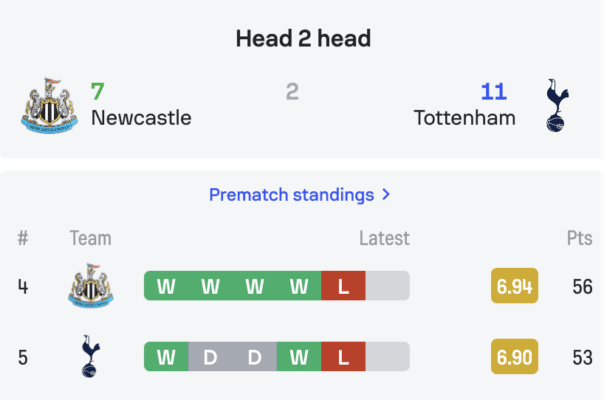Select the Newcastle wins count 7
This screenshot has height=400, width=604.
pyautogui.click(x=97, y=91)
